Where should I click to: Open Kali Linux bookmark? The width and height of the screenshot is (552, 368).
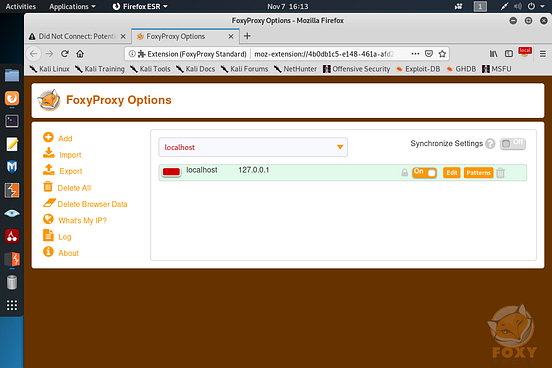tap(50, 69)
